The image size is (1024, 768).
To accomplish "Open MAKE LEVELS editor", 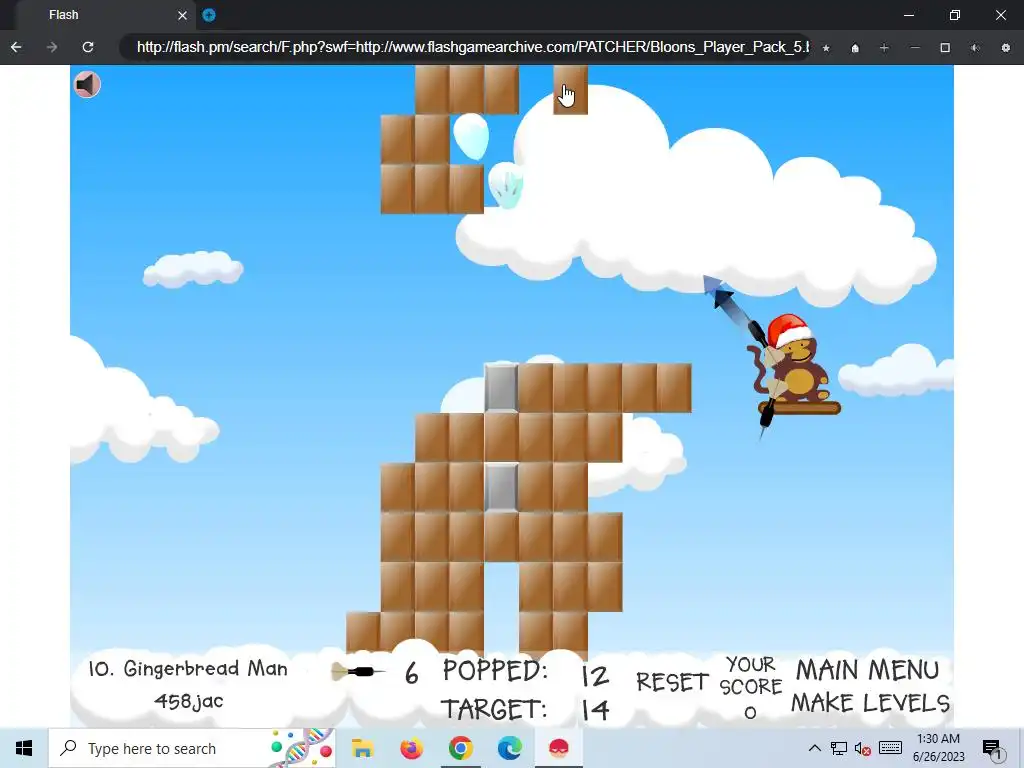I will click(871, 703).
